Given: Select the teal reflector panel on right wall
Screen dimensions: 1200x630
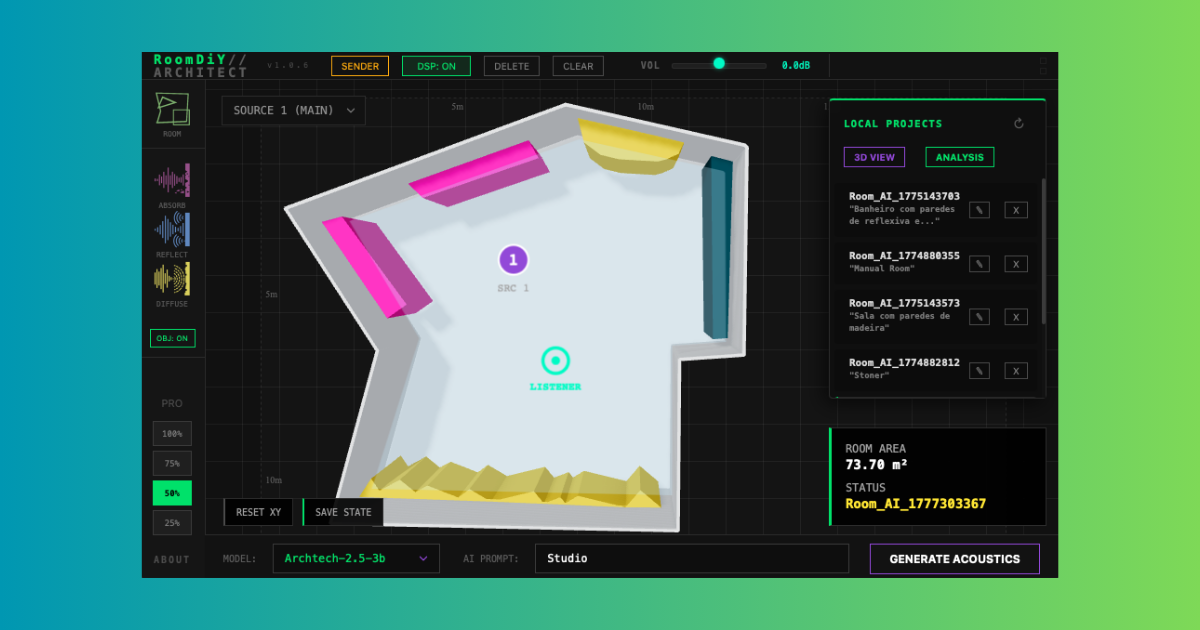Looking at the screenshot, I should pos(716,248).
